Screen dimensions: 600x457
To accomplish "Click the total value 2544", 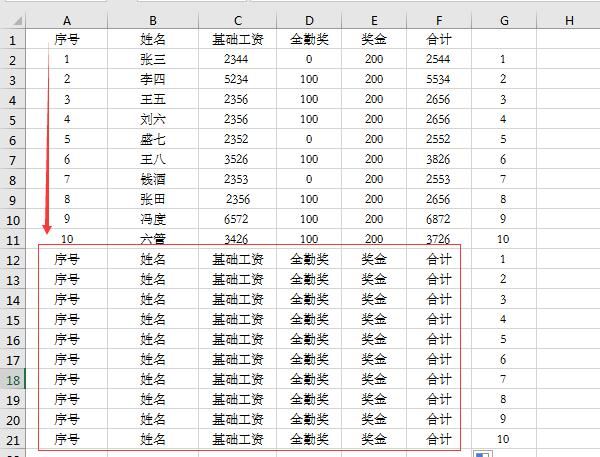I will point(439,59).
